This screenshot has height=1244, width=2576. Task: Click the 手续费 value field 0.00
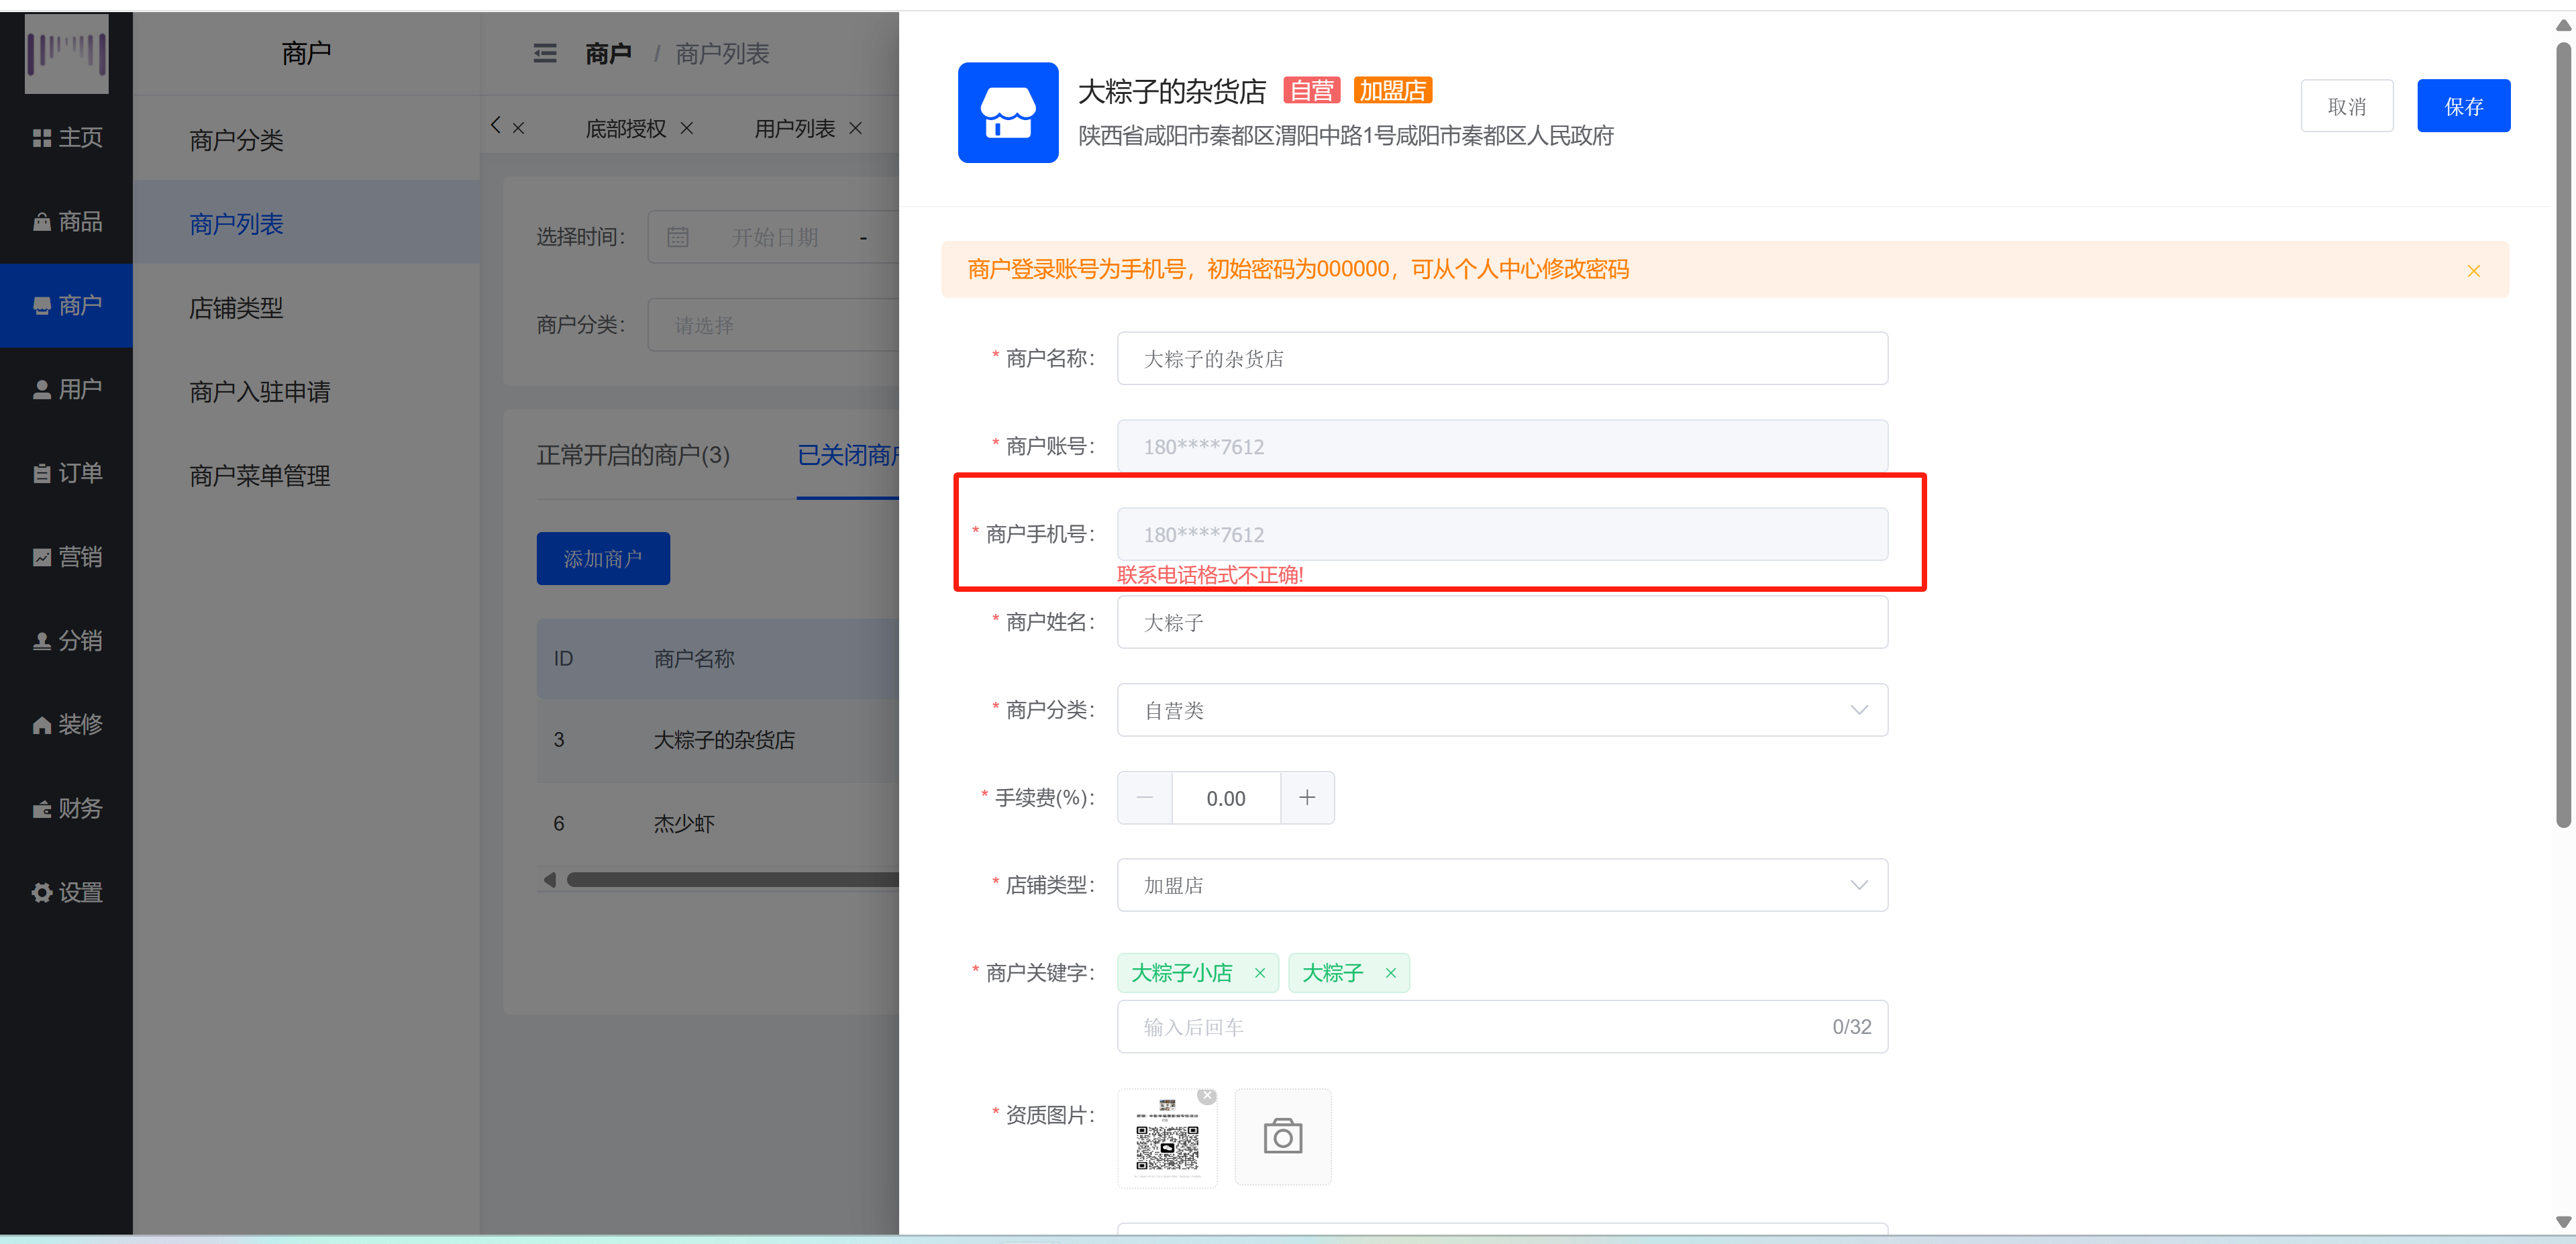click(1226, 798)
